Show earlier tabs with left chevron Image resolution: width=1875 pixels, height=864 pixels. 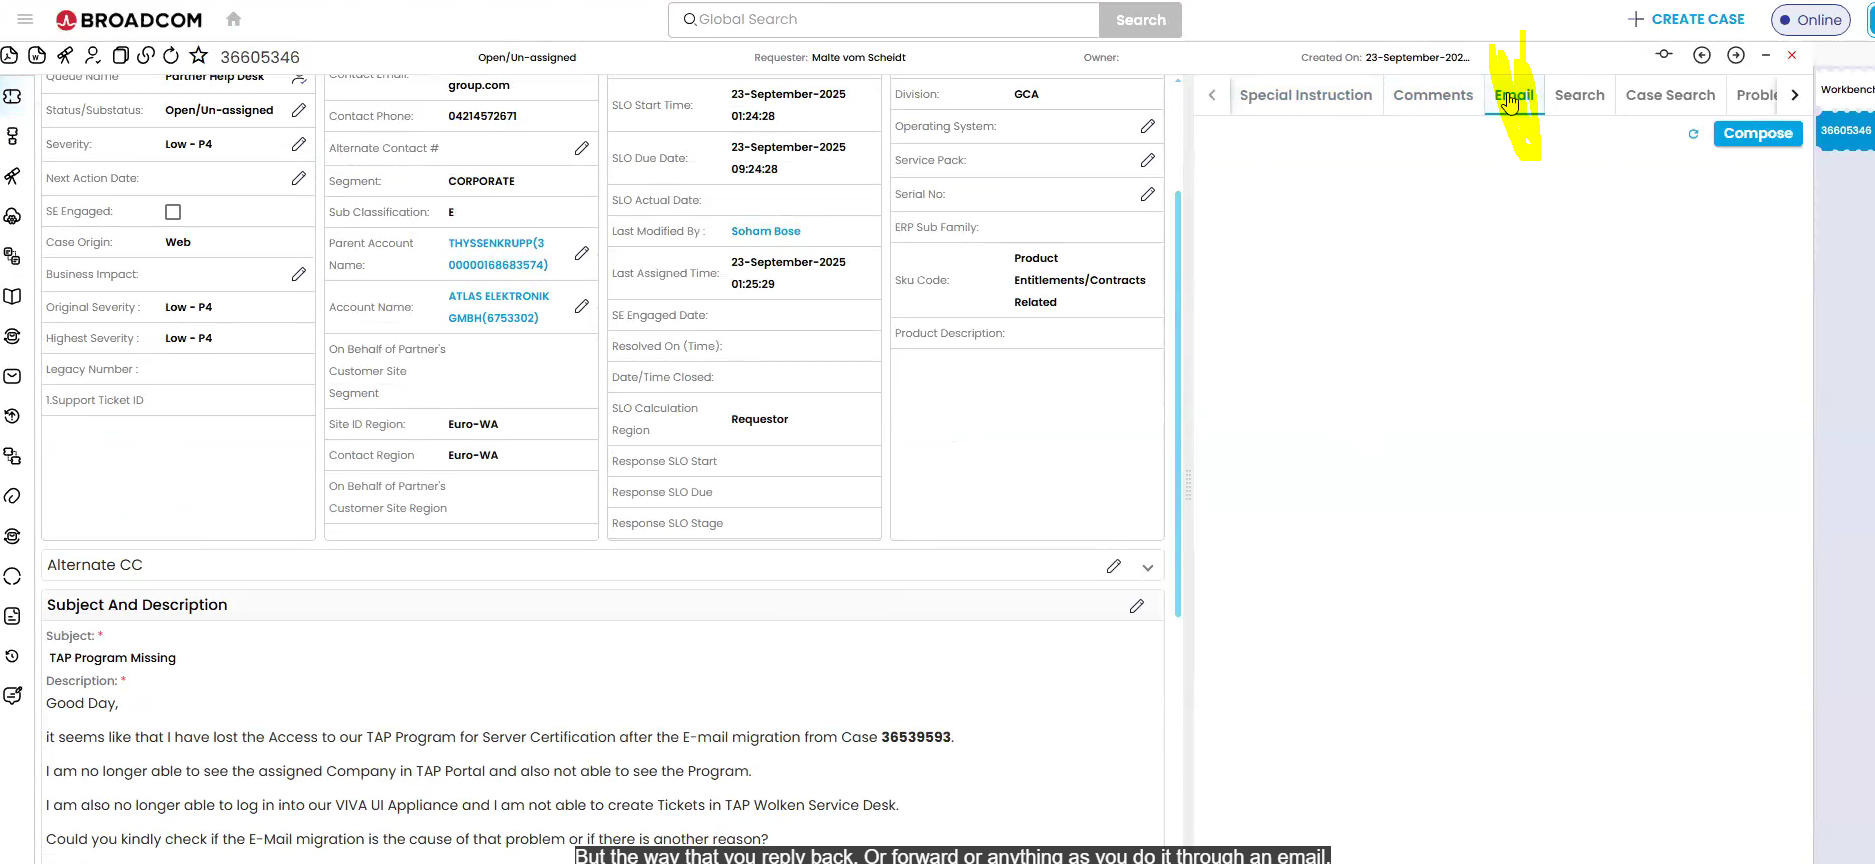coord(1212,95)
